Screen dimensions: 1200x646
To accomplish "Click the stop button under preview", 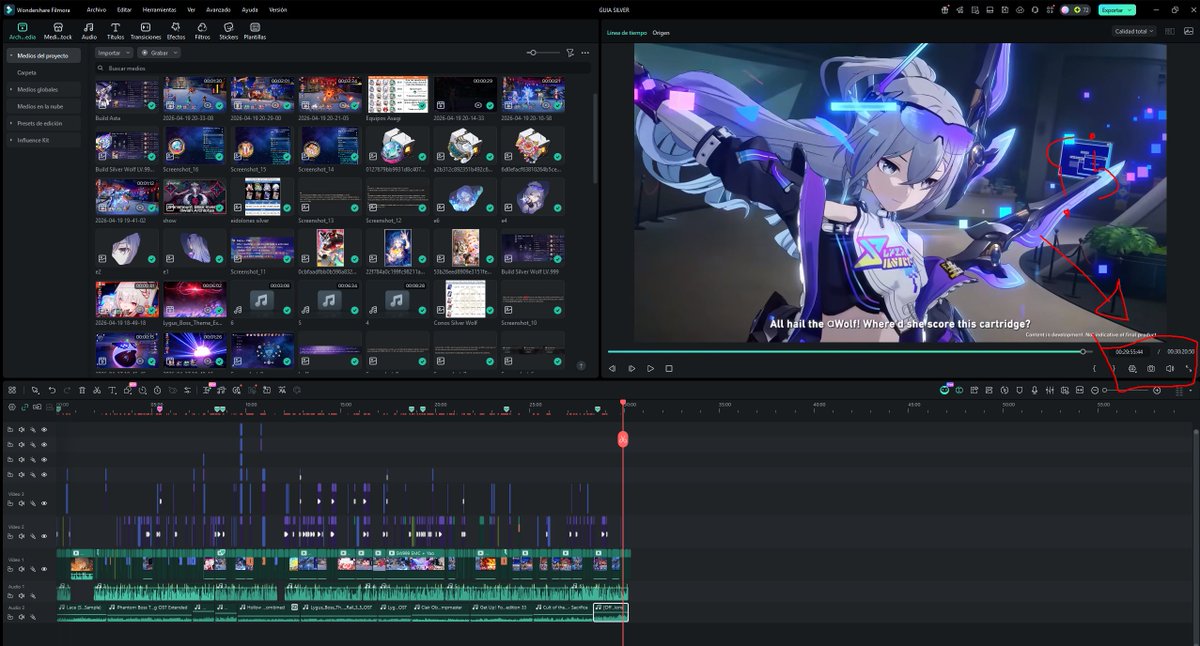I will 669,368.
